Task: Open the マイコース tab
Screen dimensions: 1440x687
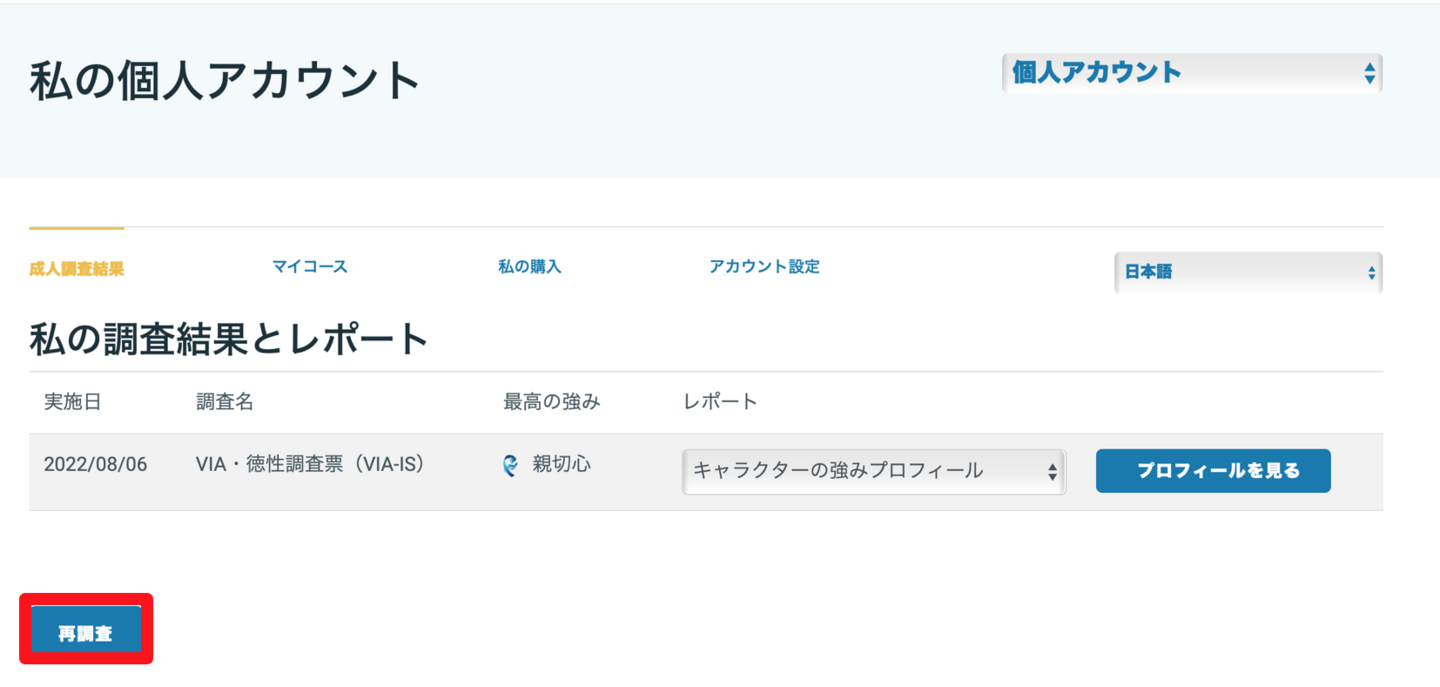Action: 310,267
